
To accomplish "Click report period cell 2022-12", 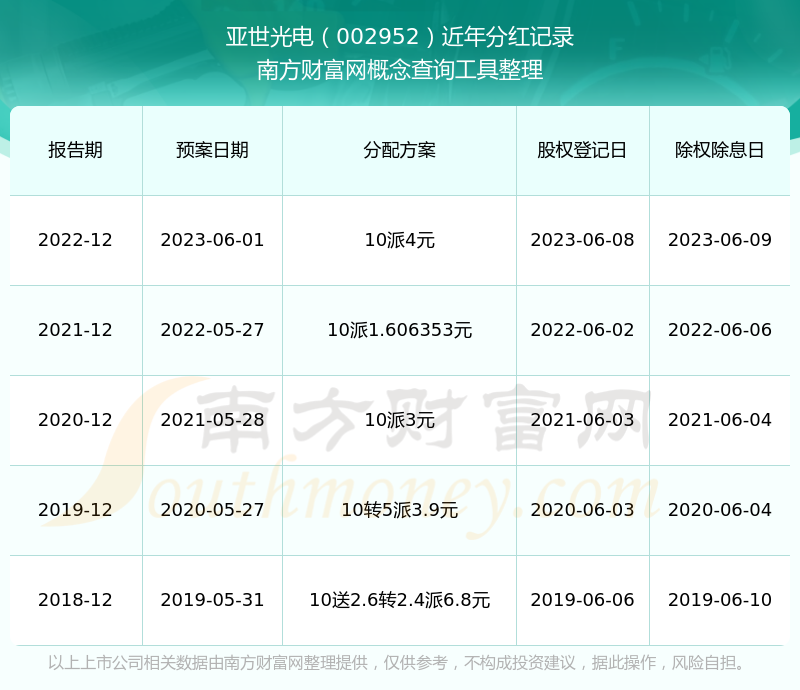I will [x=76, y=240].
